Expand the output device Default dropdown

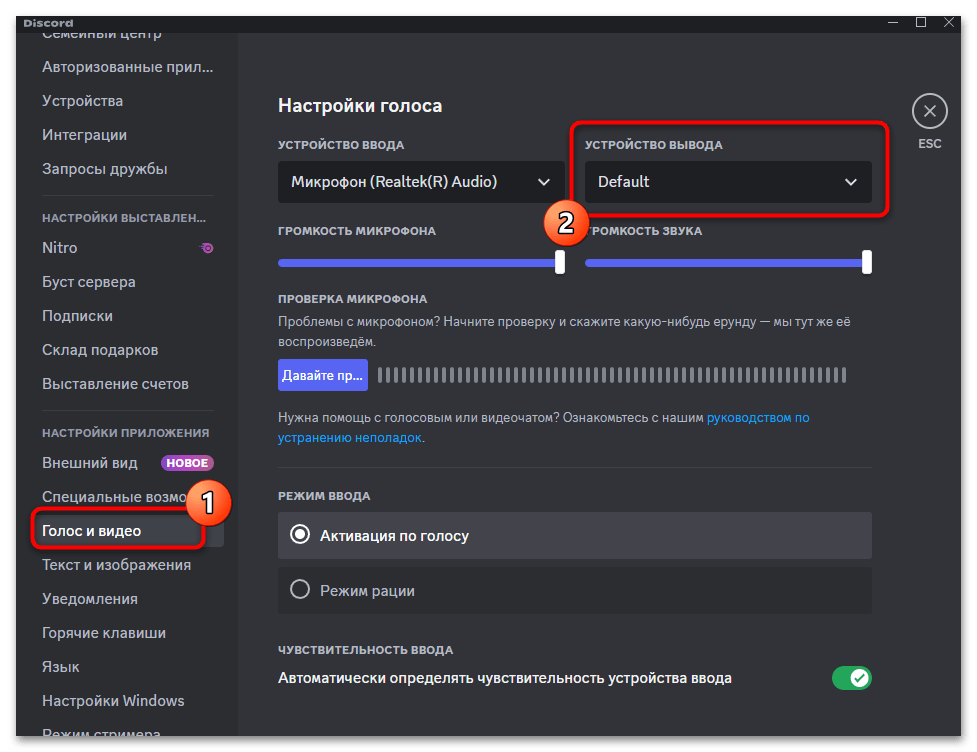tap(728, 182)
